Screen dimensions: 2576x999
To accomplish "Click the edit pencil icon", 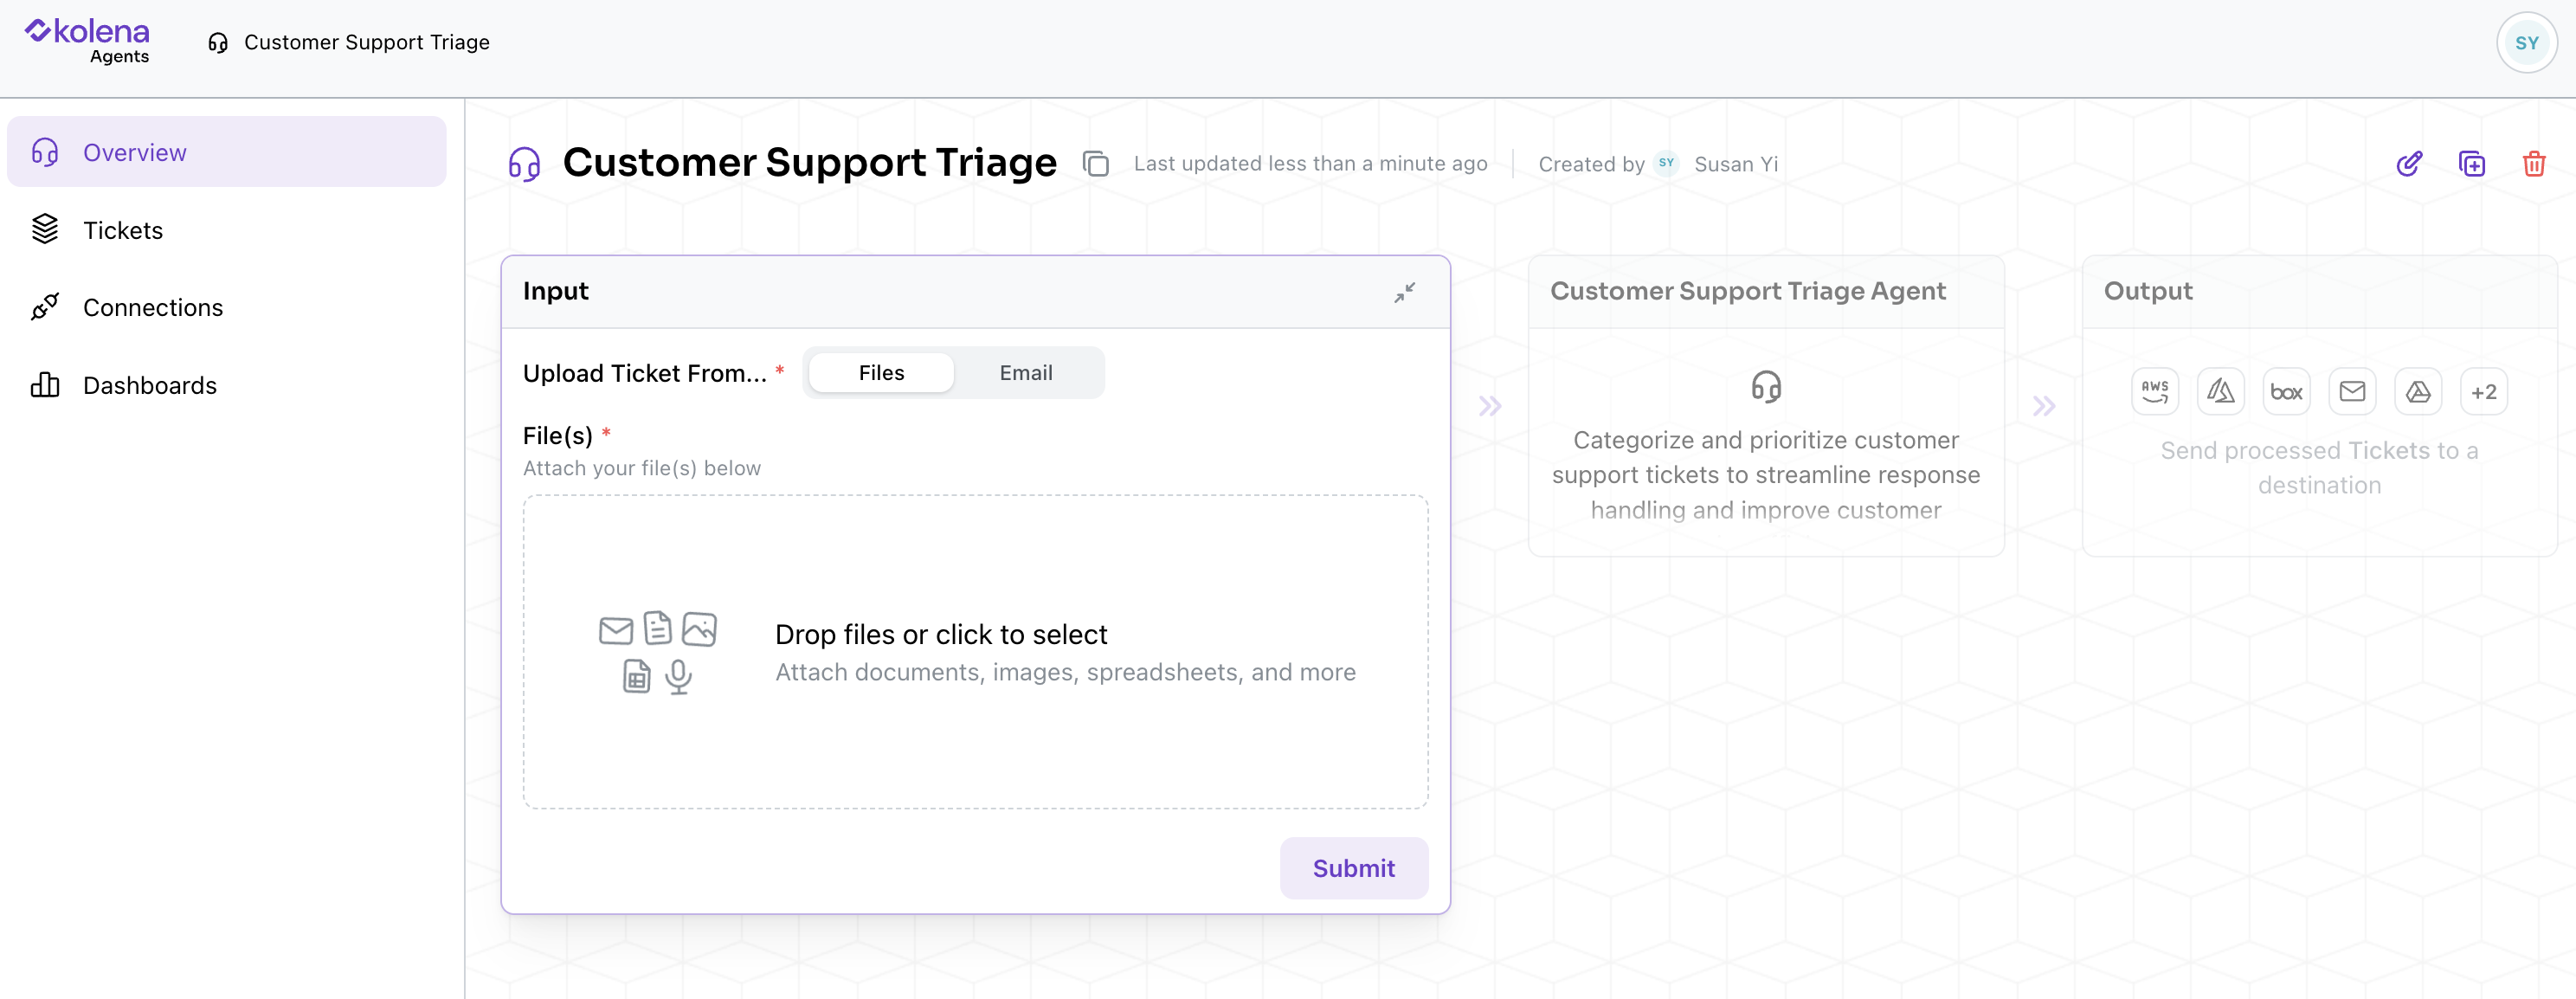I will pos(2409,164).
